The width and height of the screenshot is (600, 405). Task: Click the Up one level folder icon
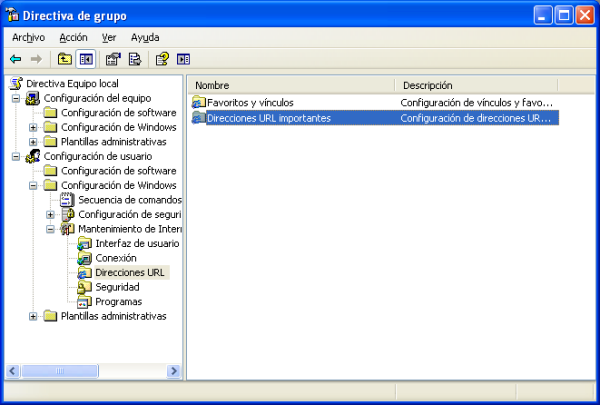(64, 59)
